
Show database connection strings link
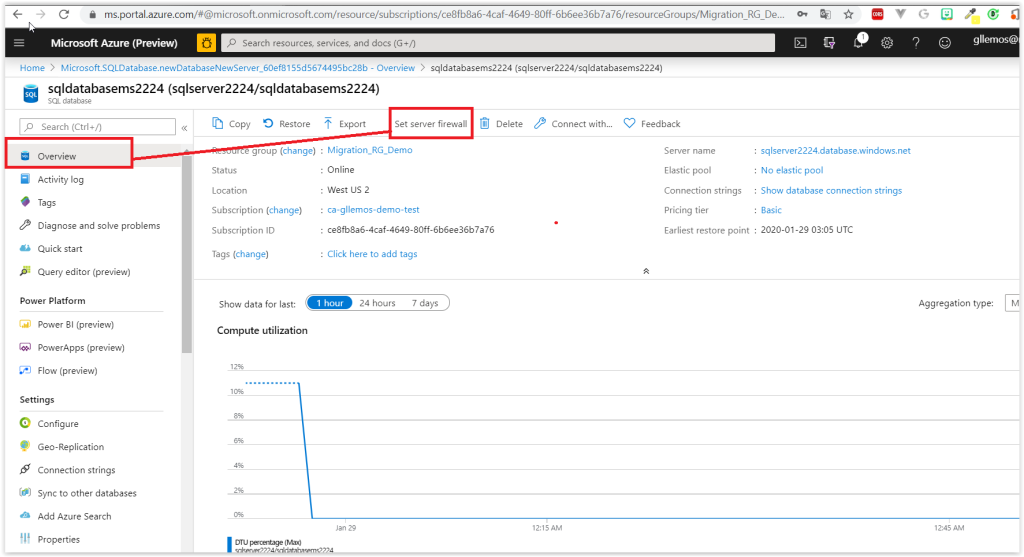[831, 191]
